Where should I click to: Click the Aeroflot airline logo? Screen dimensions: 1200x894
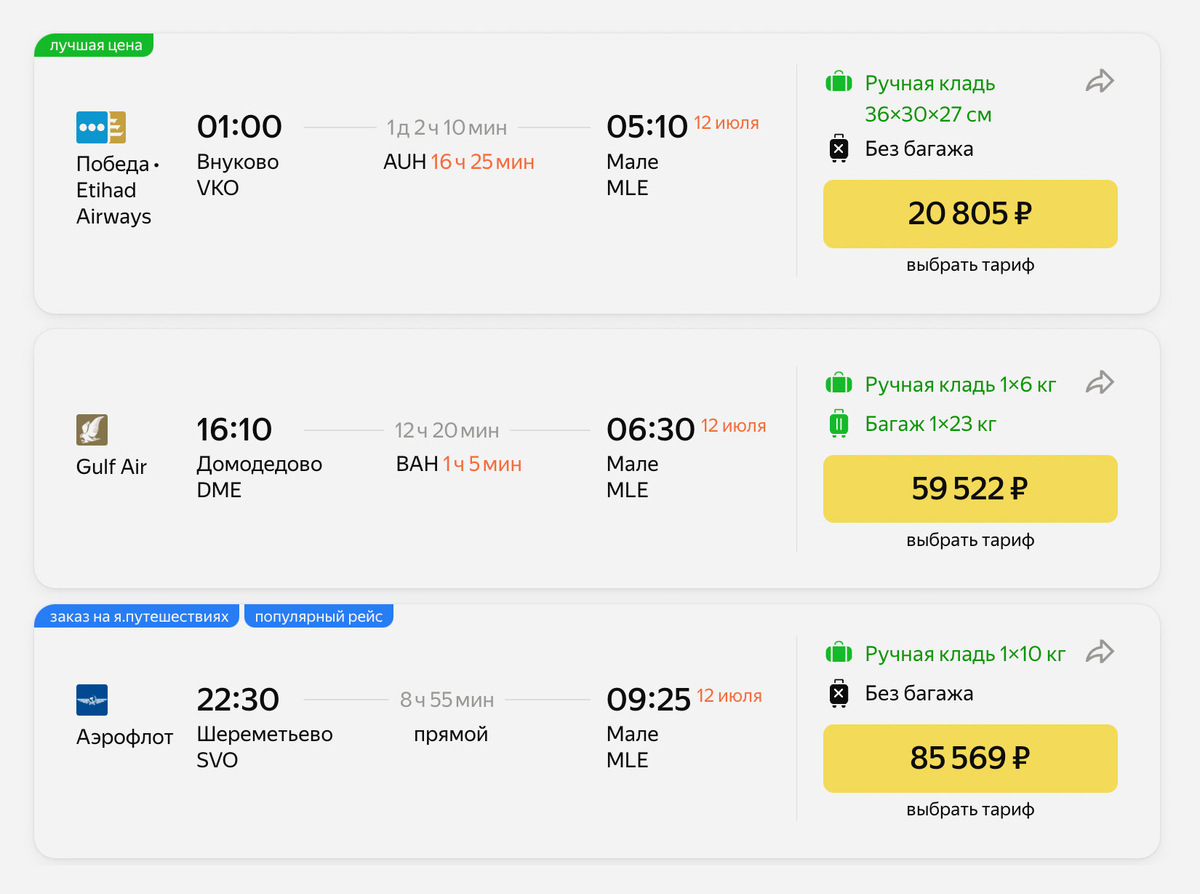pyautogui.click(x=92, y=700)
